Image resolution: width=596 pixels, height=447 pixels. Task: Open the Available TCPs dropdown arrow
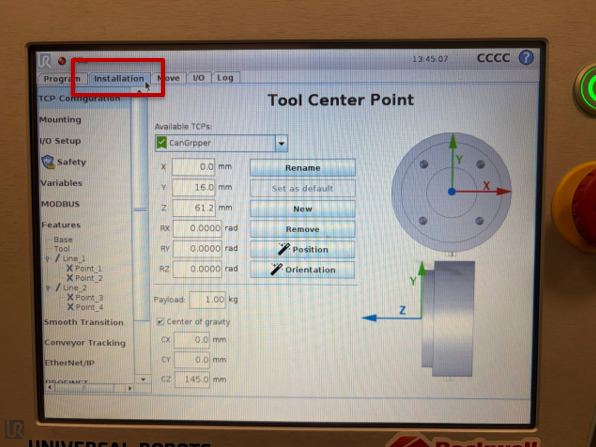point(281,144)
